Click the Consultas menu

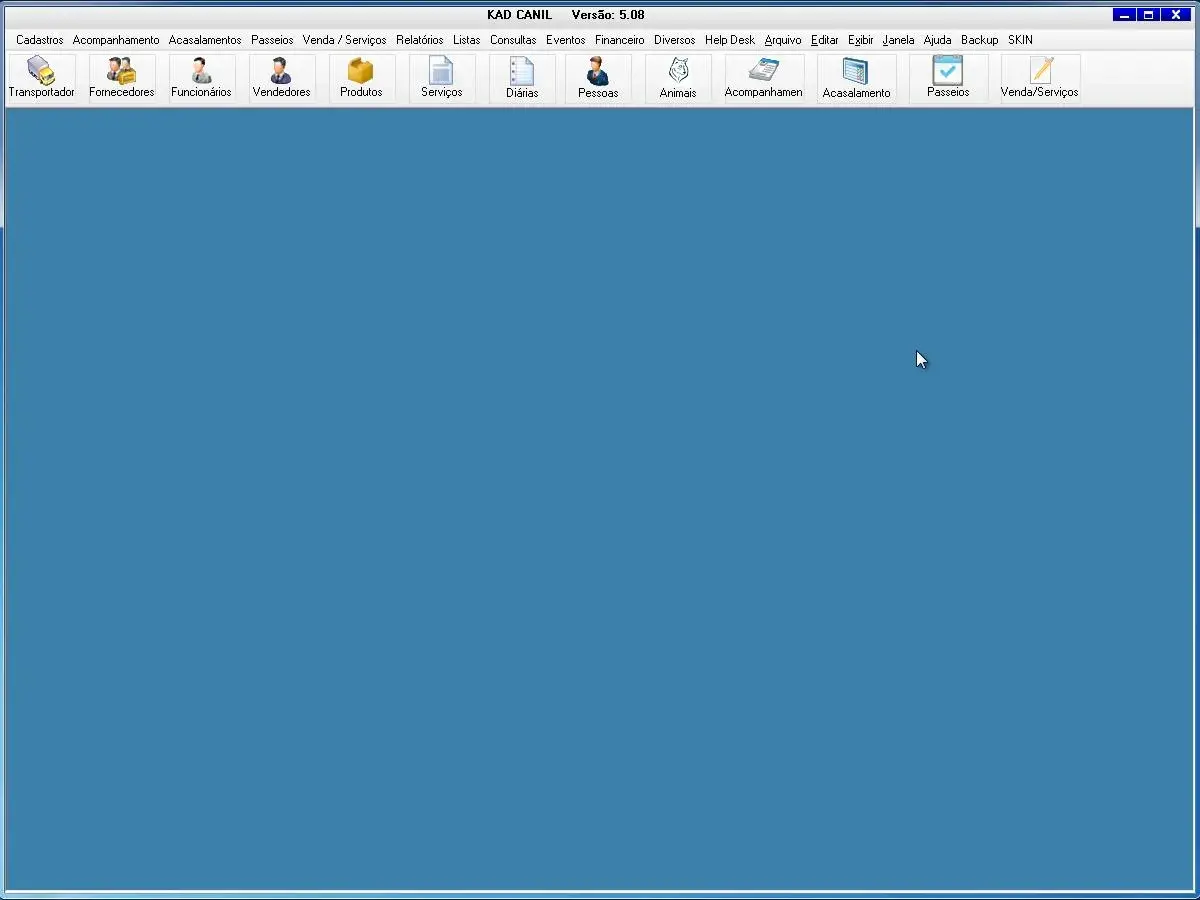(513, 40)
